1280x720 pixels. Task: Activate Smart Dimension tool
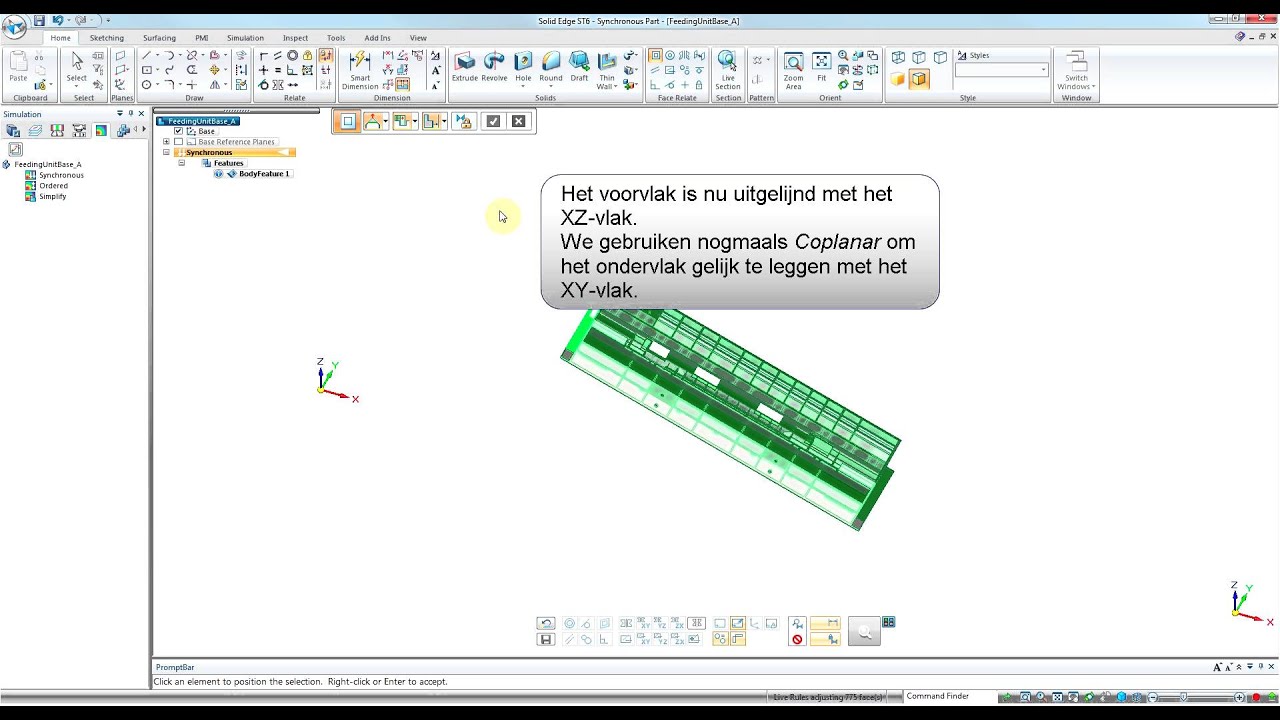pyautogui.click(x=360, y=71)
